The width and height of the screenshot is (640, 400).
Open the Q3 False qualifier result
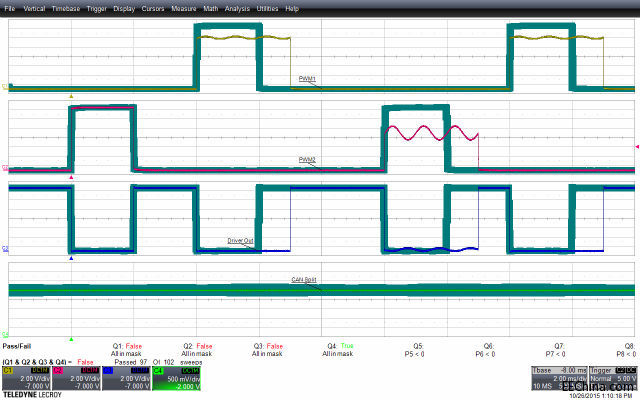click(268, 350)
